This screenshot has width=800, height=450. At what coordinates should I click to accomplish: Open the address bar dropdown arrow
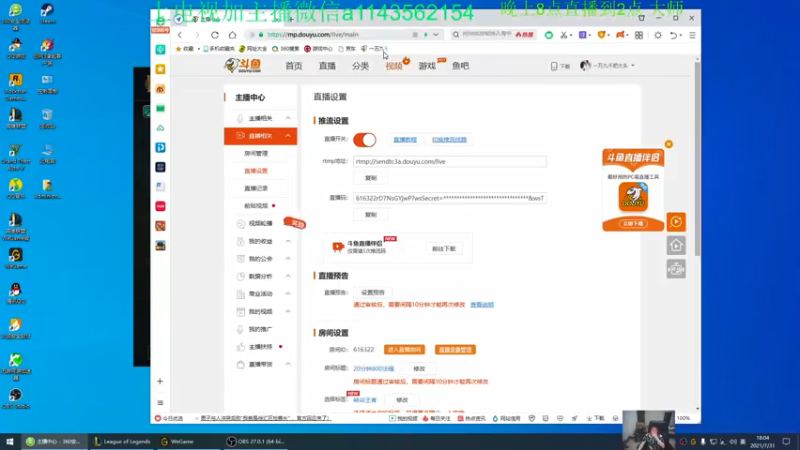436,35
